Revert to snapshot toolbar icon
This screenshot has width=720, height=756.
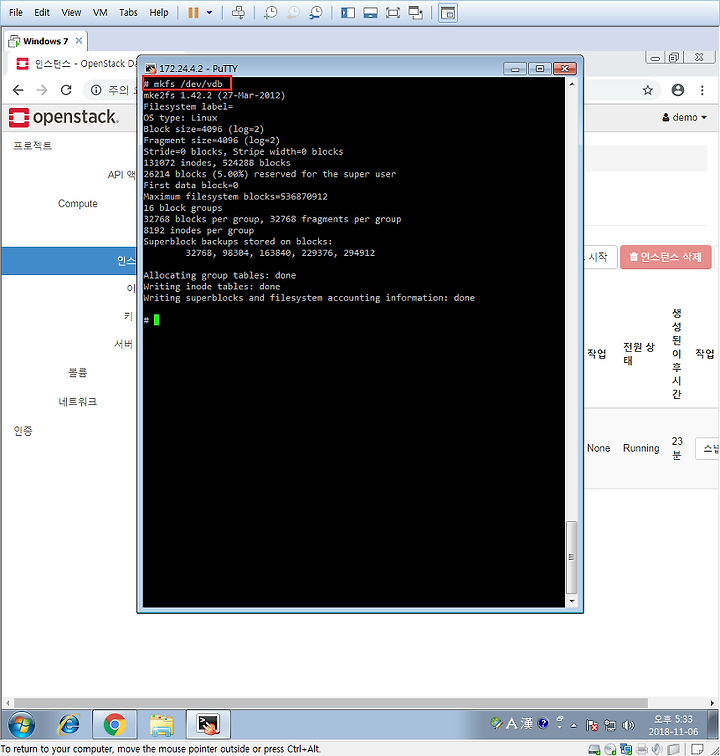293,13
